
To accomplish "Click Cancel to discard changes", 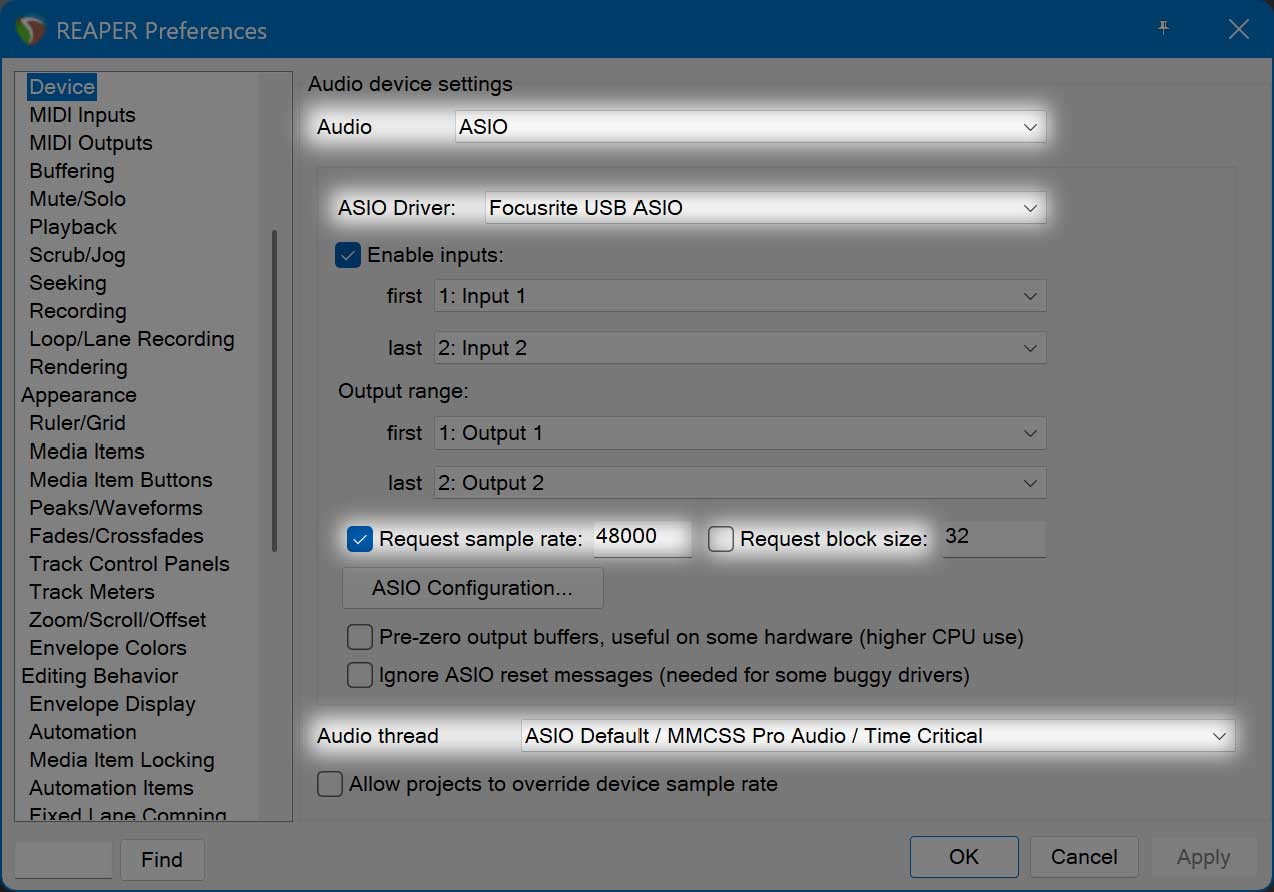I will click(x=1084, y=857).
